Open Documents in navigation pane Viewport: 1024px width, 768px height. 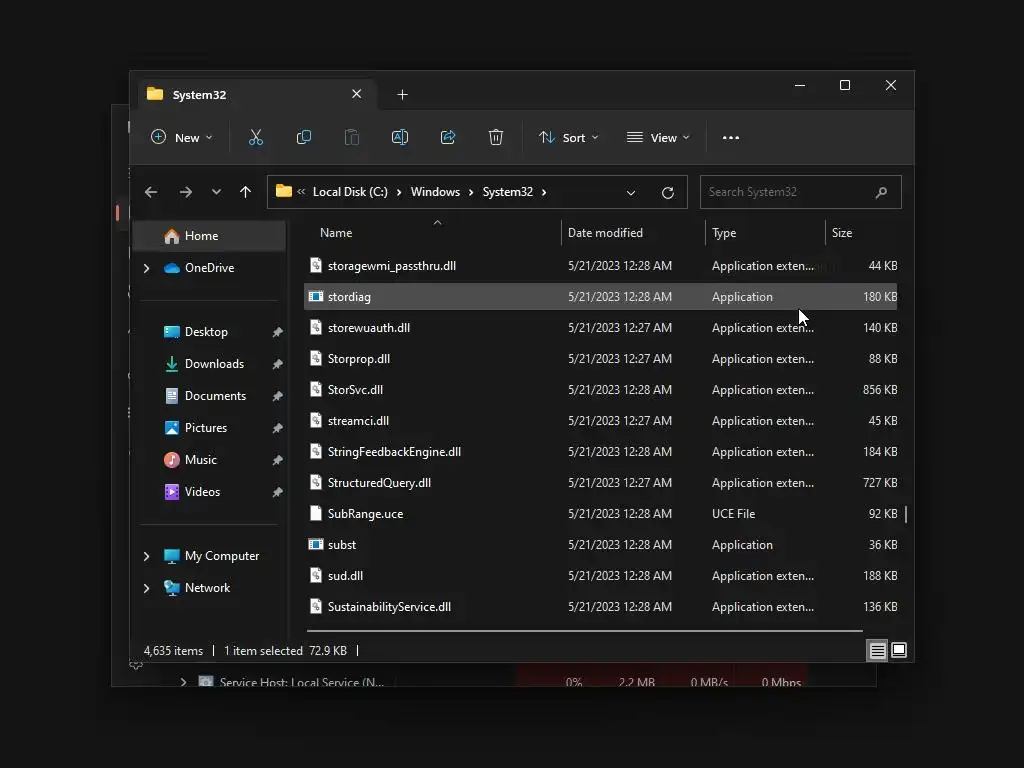(x=216, y=396)
